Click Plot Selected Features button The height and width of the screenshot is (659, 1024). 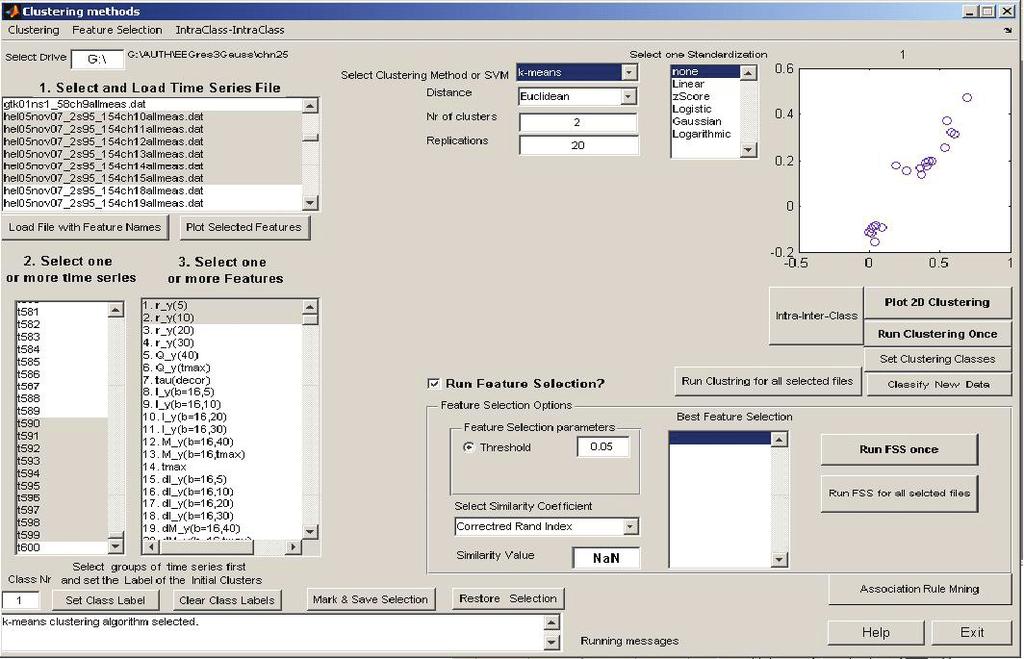[x=244, y=227]
